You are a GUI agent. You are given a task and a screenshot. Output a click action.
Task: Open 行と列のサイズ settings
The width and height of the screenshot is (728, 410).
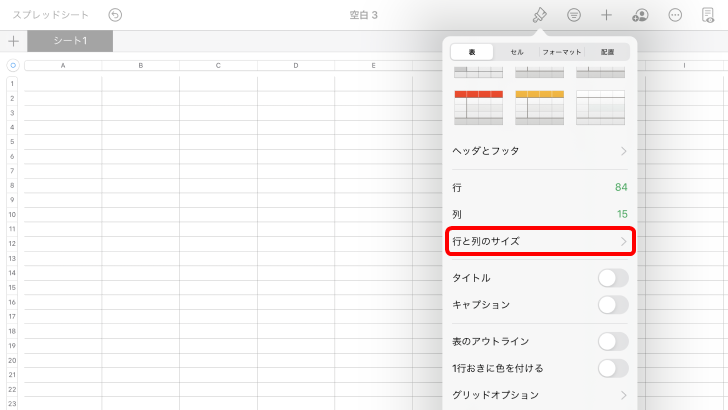tap(539, 241)
